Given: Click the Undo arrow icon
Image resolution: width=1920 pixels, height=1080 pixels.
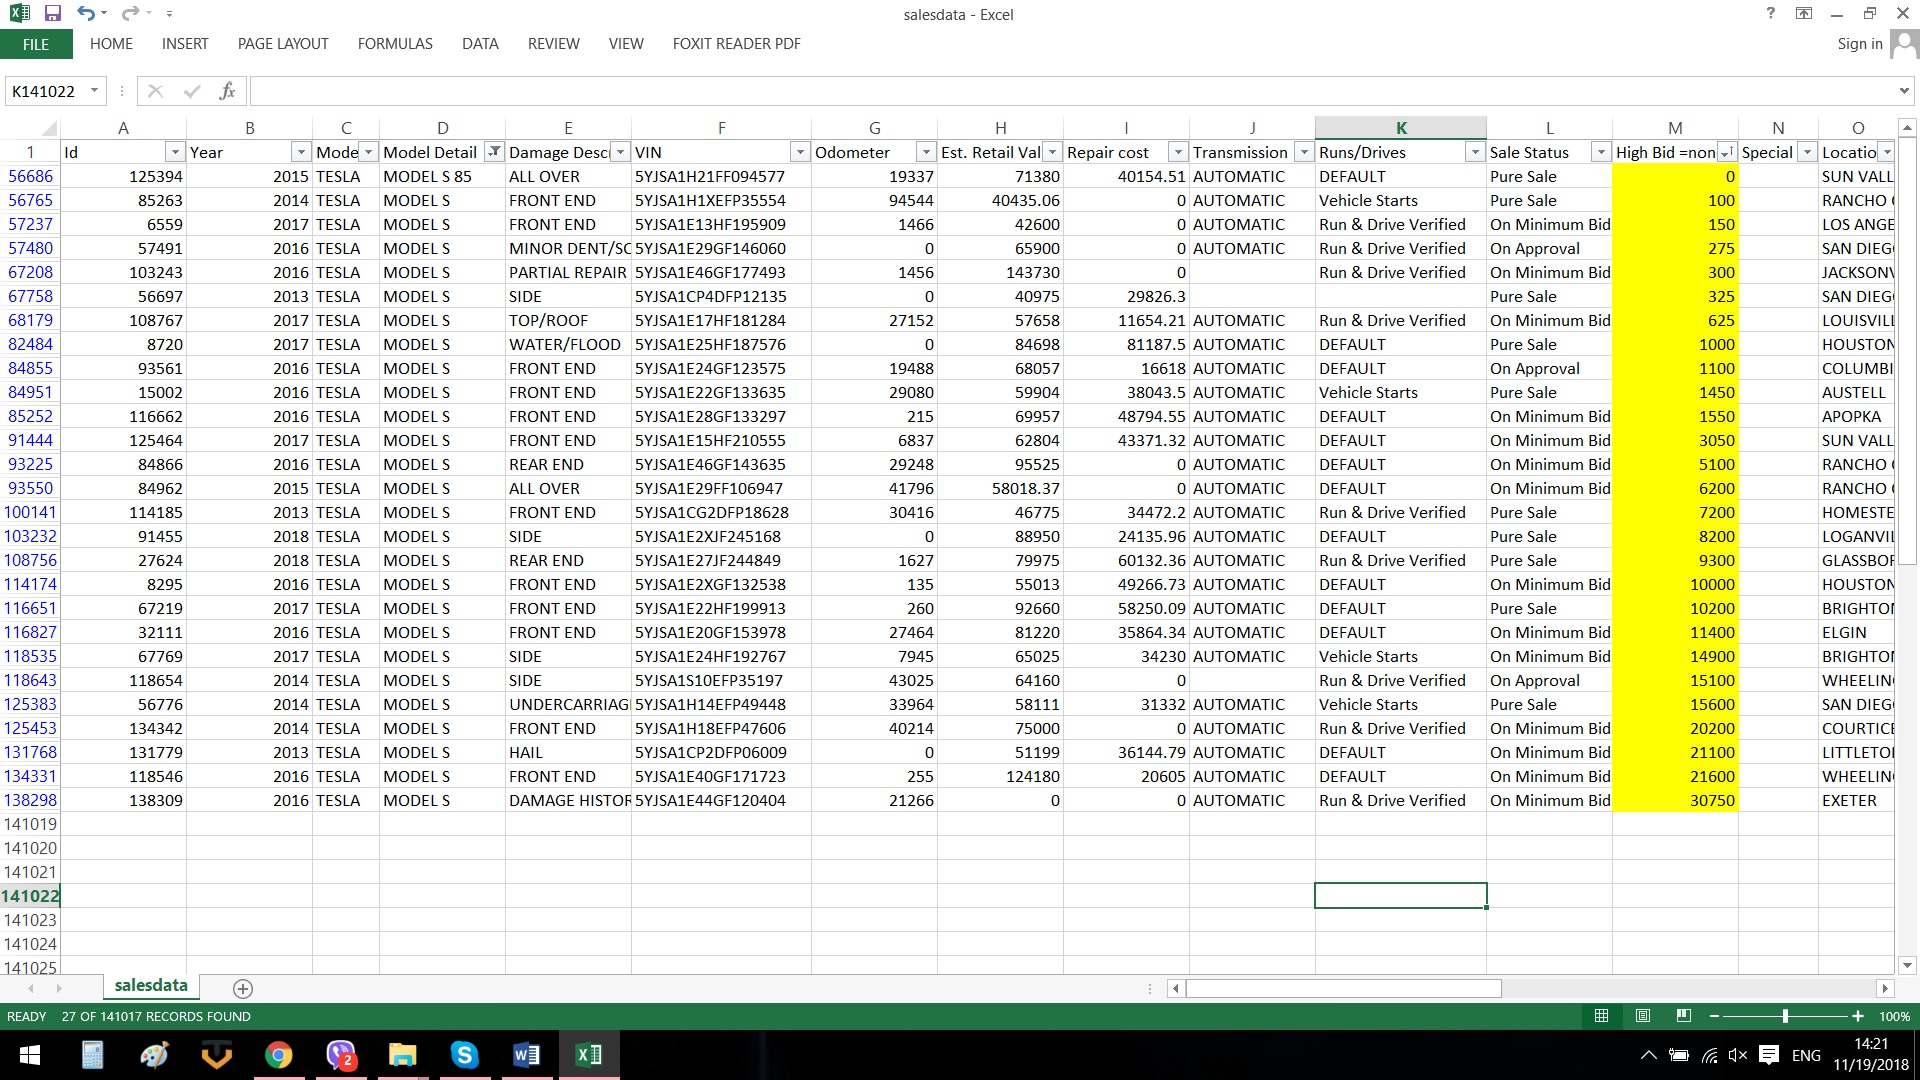Looking at the screenshot, I should click(x=86, y=14).
